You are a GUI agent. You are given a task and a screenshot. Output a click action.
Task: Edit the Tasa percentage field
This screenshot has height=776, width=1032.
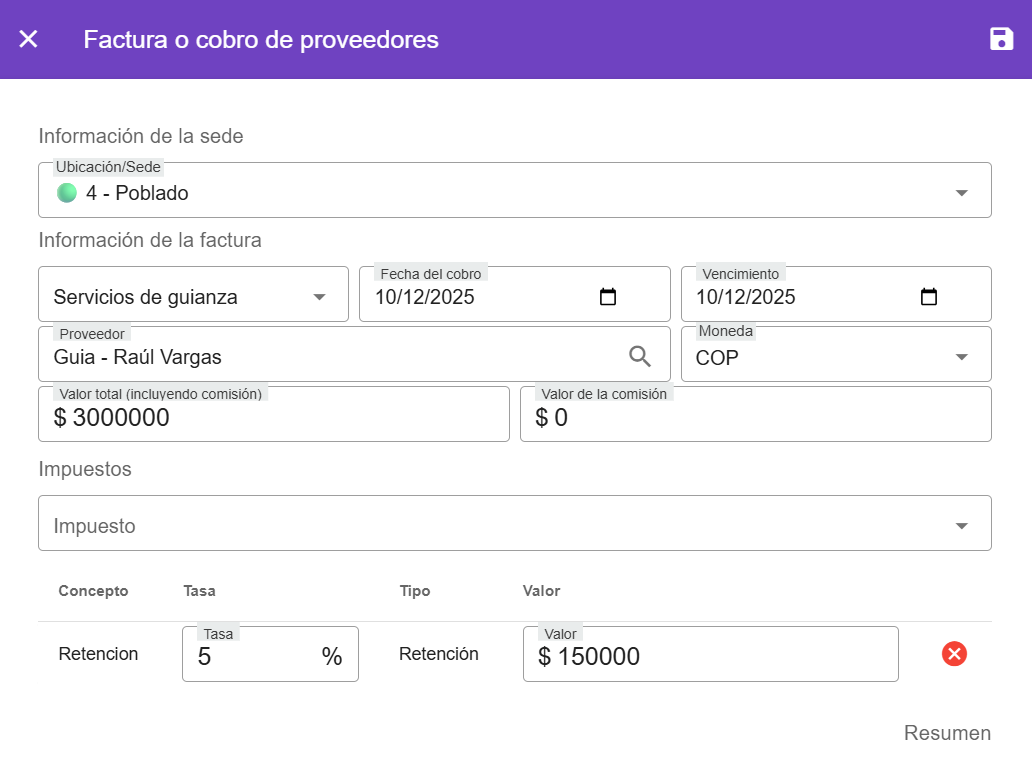tap(255, 657)
